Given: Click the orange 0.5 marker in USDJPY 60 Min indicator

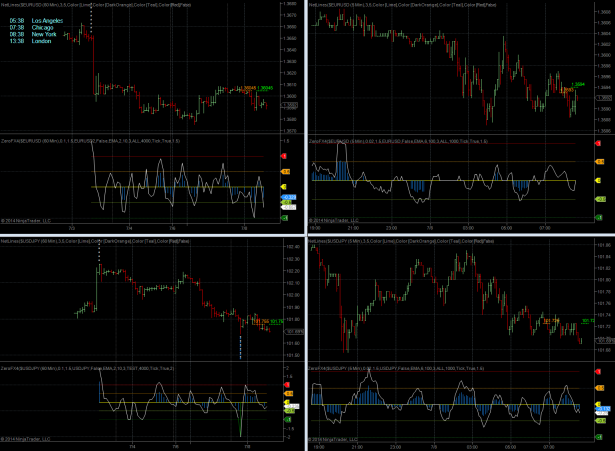Looking at the screenshot, I should (288, 393).
